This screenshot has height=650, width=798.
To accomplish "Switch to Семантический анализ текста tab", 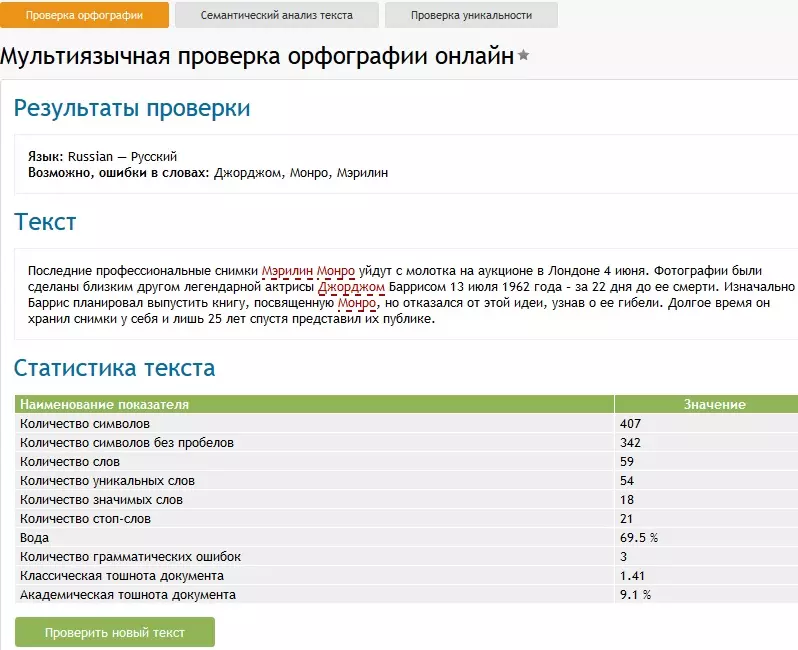I will pos(277,15).
